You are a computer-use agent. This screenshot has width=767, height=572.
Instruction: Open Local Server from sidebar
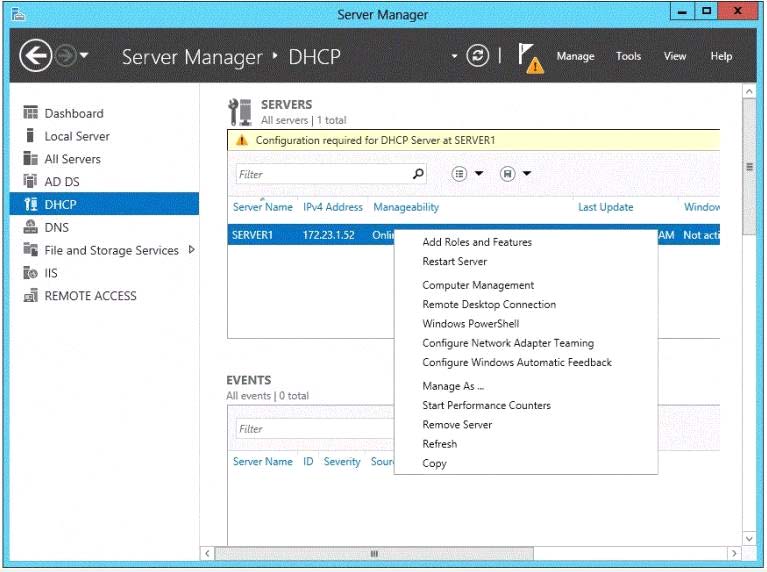pyautogui.click(x=76, y=136)
